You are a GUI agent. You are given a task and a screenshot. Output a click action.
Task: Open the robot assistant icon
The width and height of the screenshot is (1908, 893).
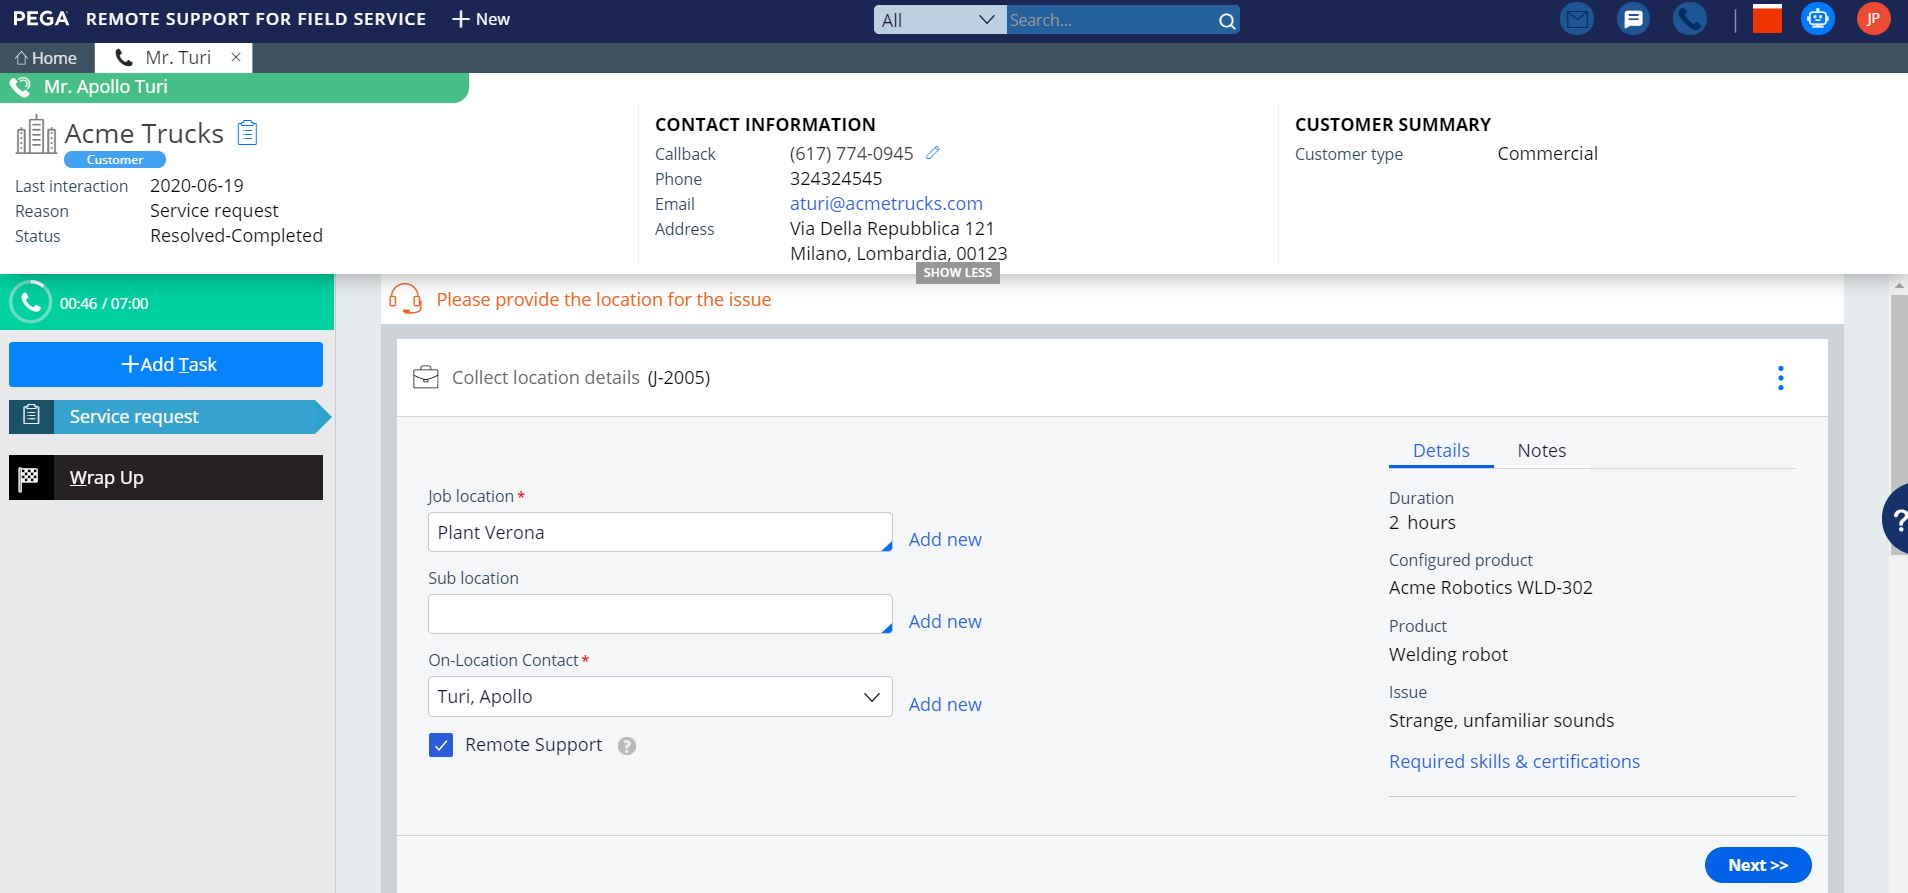1817,19
